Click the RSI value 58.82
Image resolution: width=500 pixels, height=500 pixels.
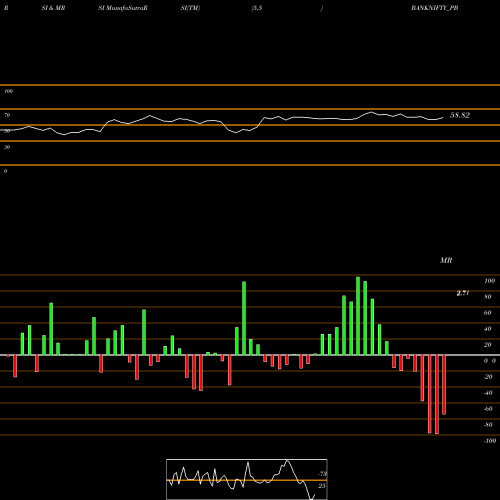coord(460,115)
